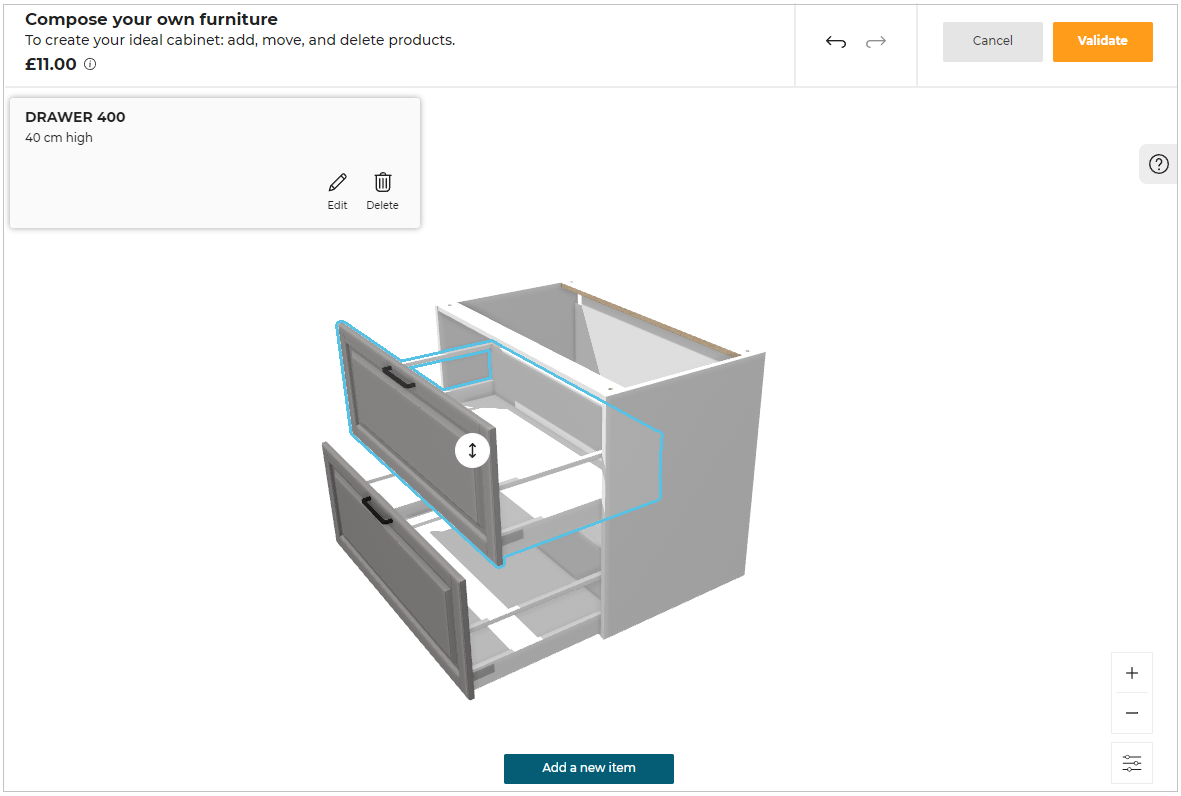Click the lower drawer's black handle
This screenshot has height=796, width=1181.
click(x=377, y=511)
